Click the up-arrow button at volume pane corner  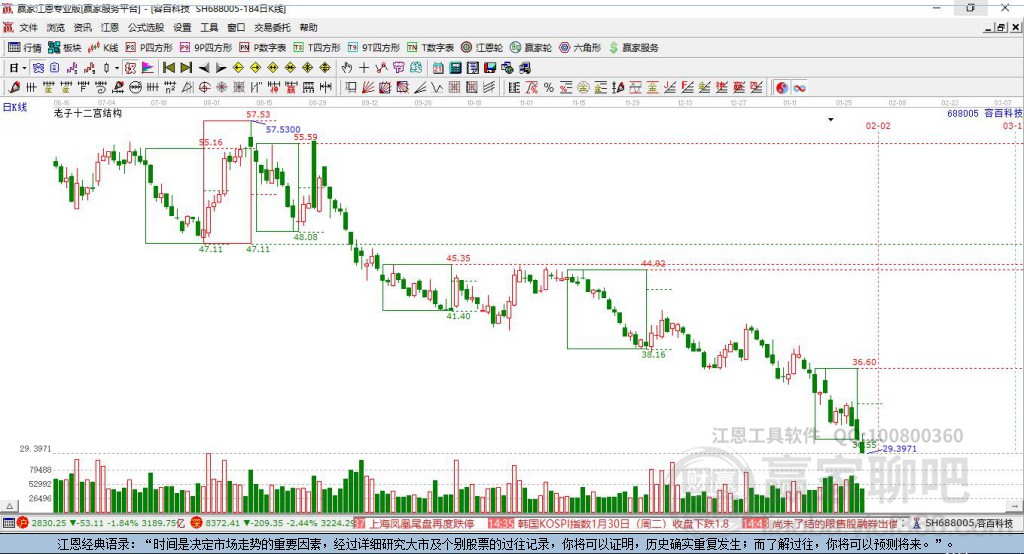(x=9, y=506)
